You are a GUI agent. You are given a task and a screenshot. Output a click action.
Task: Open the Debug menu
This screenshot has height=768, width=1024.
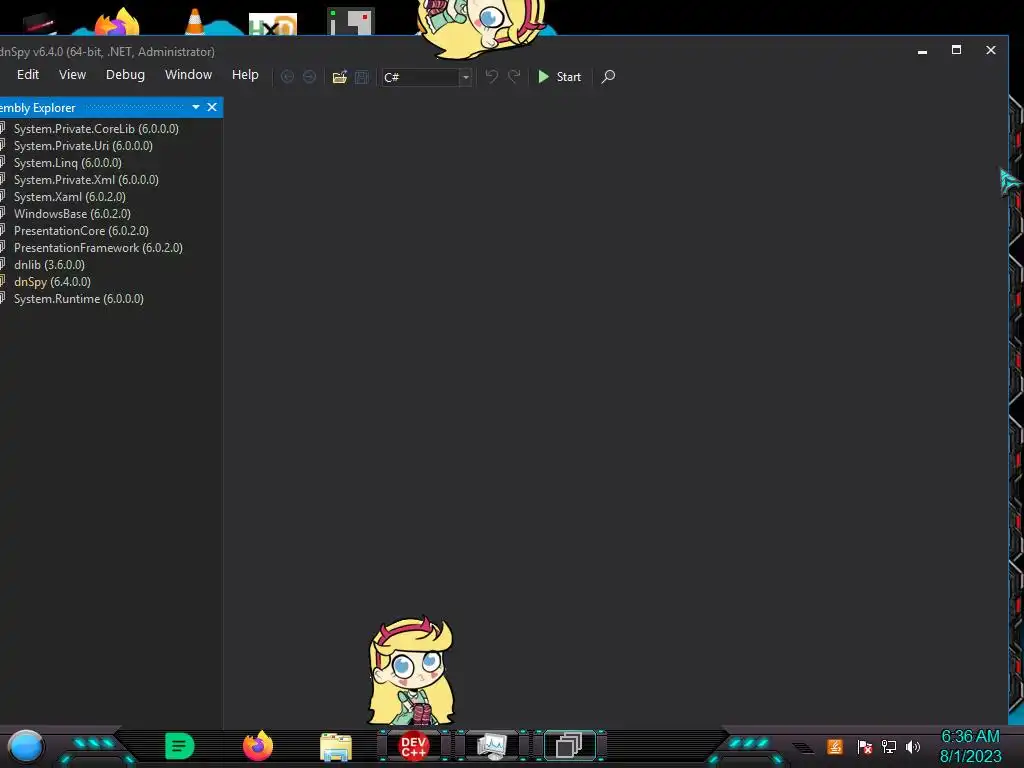click(x=125, y=74)
